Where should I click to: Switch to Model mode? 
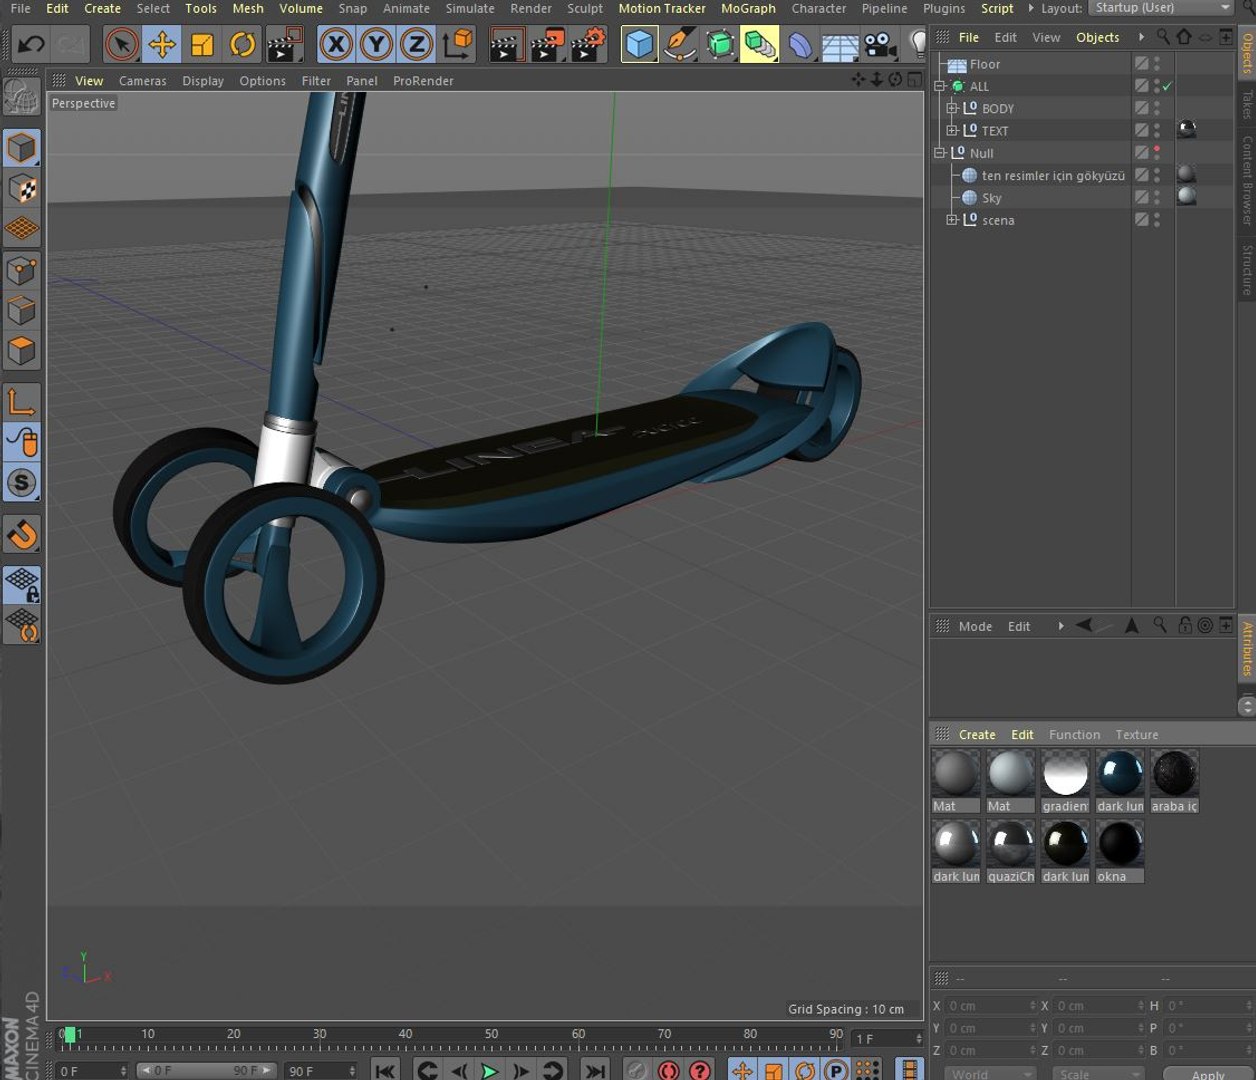point(22,148)
